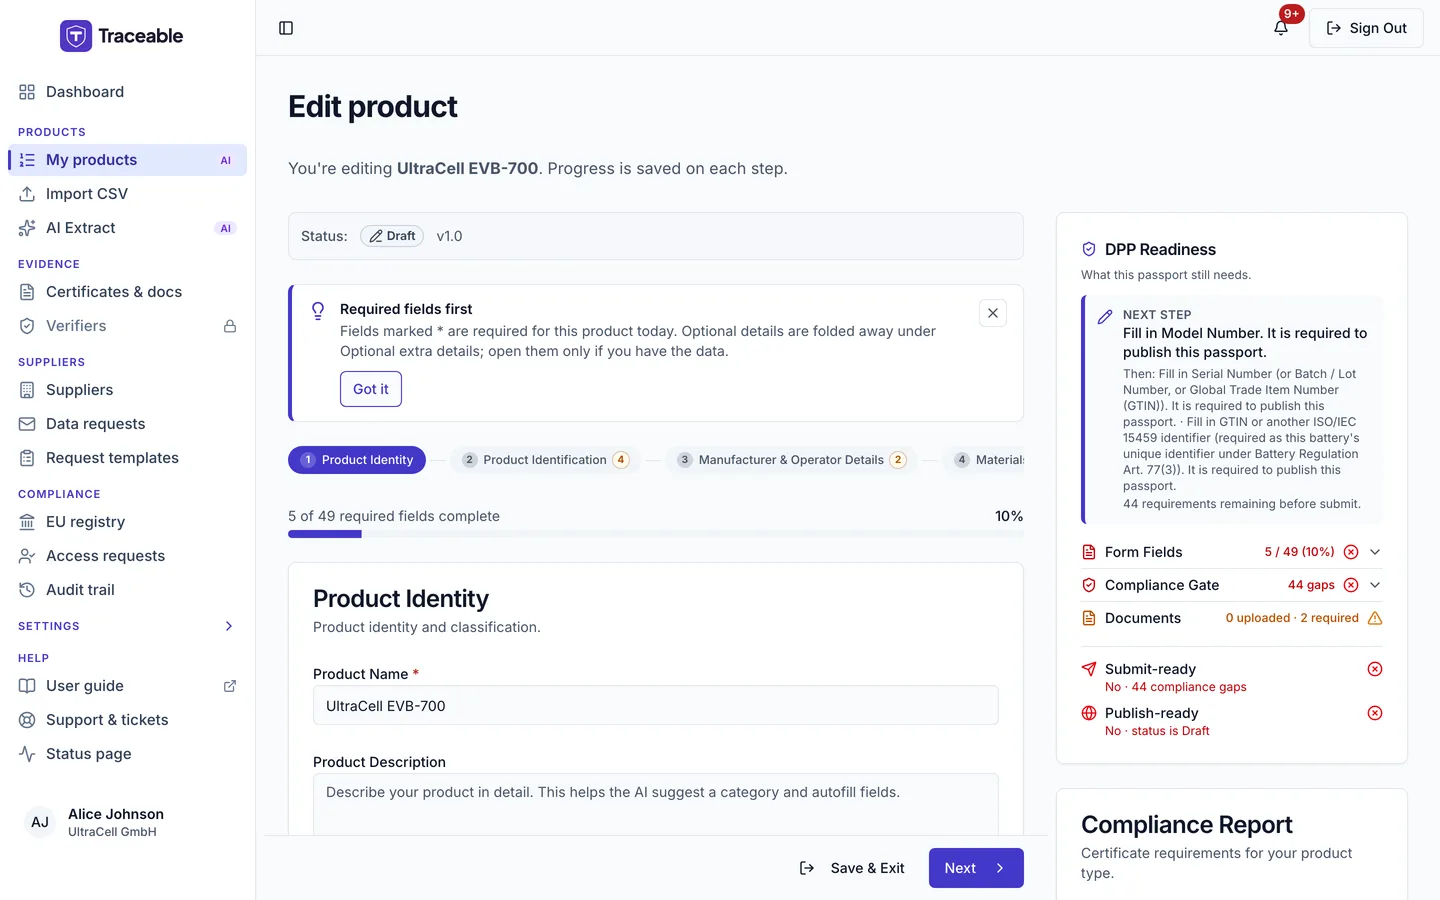Image resolution: width=1440 pixels, height=900 pixels.
Task: Click the '5 / 49 (10%)' form fields value
Action: tap(1299, 552)
